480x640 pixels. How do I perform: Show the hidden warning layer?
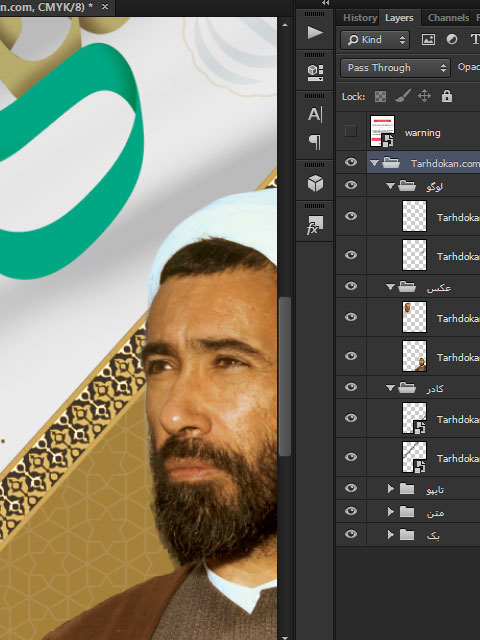[x=351, y=131]
